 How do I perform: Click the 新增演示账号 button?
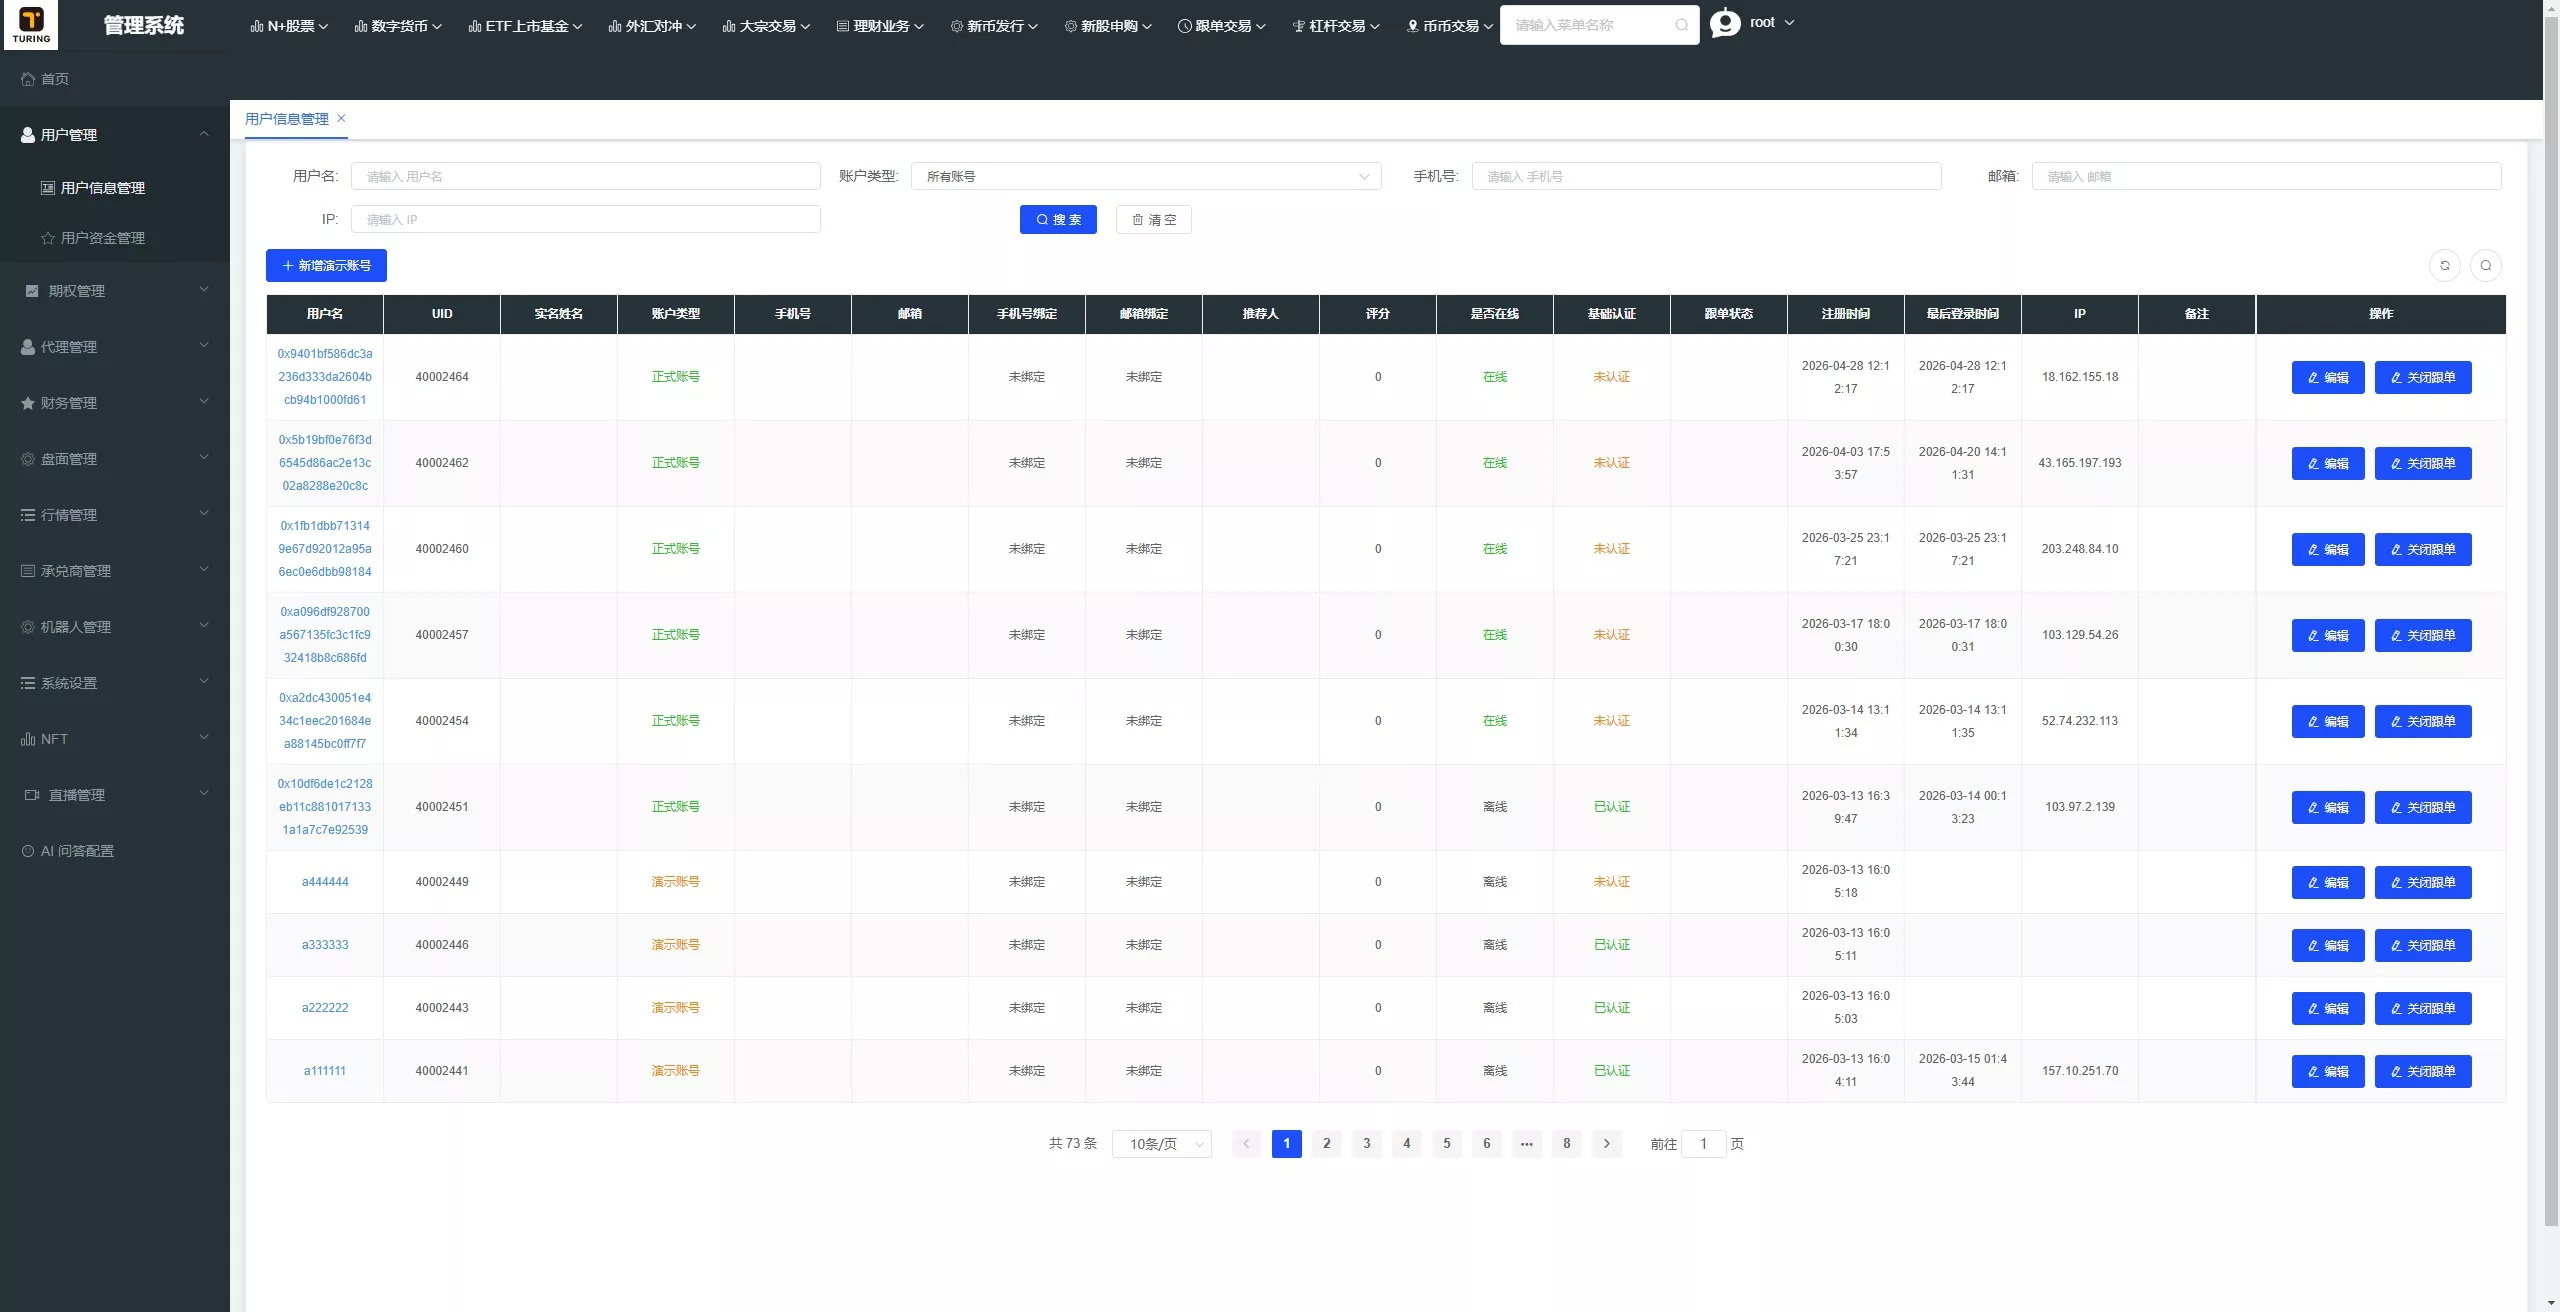[x=326, y=265]
